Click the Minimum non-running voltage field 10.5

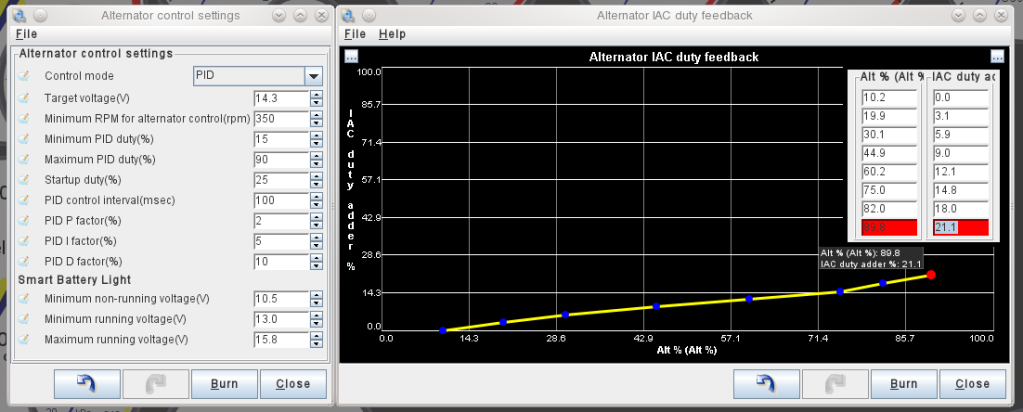tap(281, 299)
